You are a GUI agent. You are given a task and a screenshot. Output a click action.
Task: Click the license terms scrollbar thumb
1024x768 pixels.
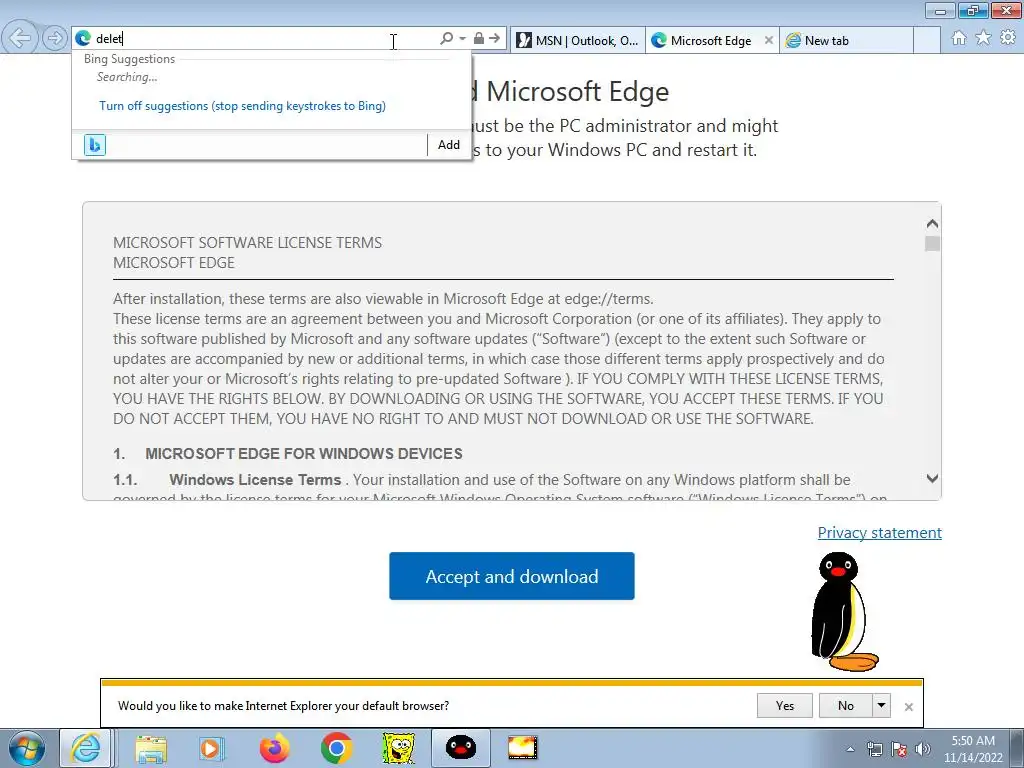[x=933, y=244]
